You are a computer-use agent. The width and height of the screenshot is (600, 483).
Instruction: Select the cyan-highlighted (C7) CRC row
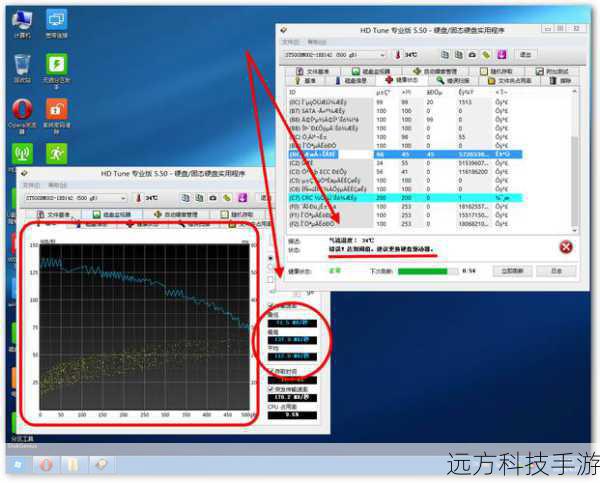405,197
